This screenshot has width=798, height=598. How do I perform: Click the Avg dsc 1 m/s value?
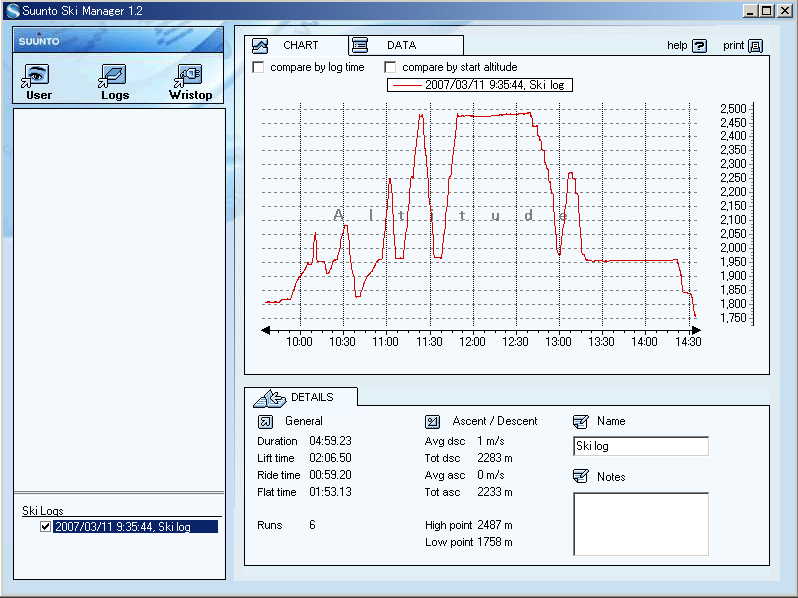tap(491, 441)
